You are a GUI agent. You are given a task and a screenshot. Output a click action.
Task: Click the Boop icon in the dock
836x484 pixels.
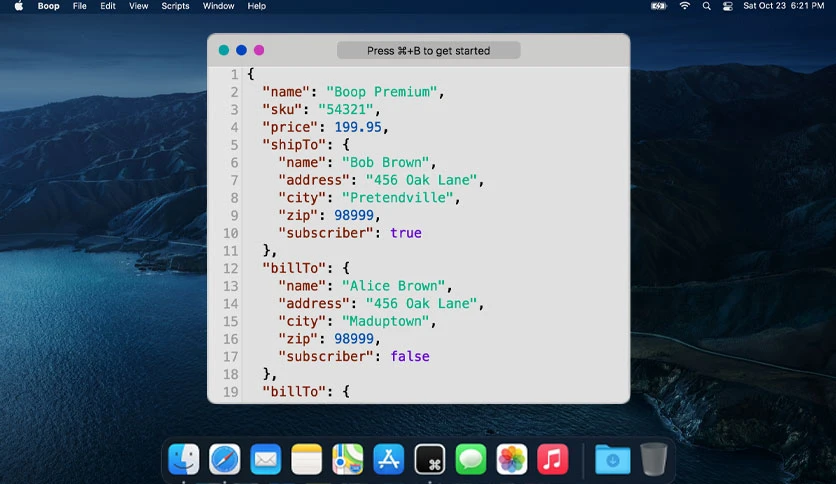point(430,459)
